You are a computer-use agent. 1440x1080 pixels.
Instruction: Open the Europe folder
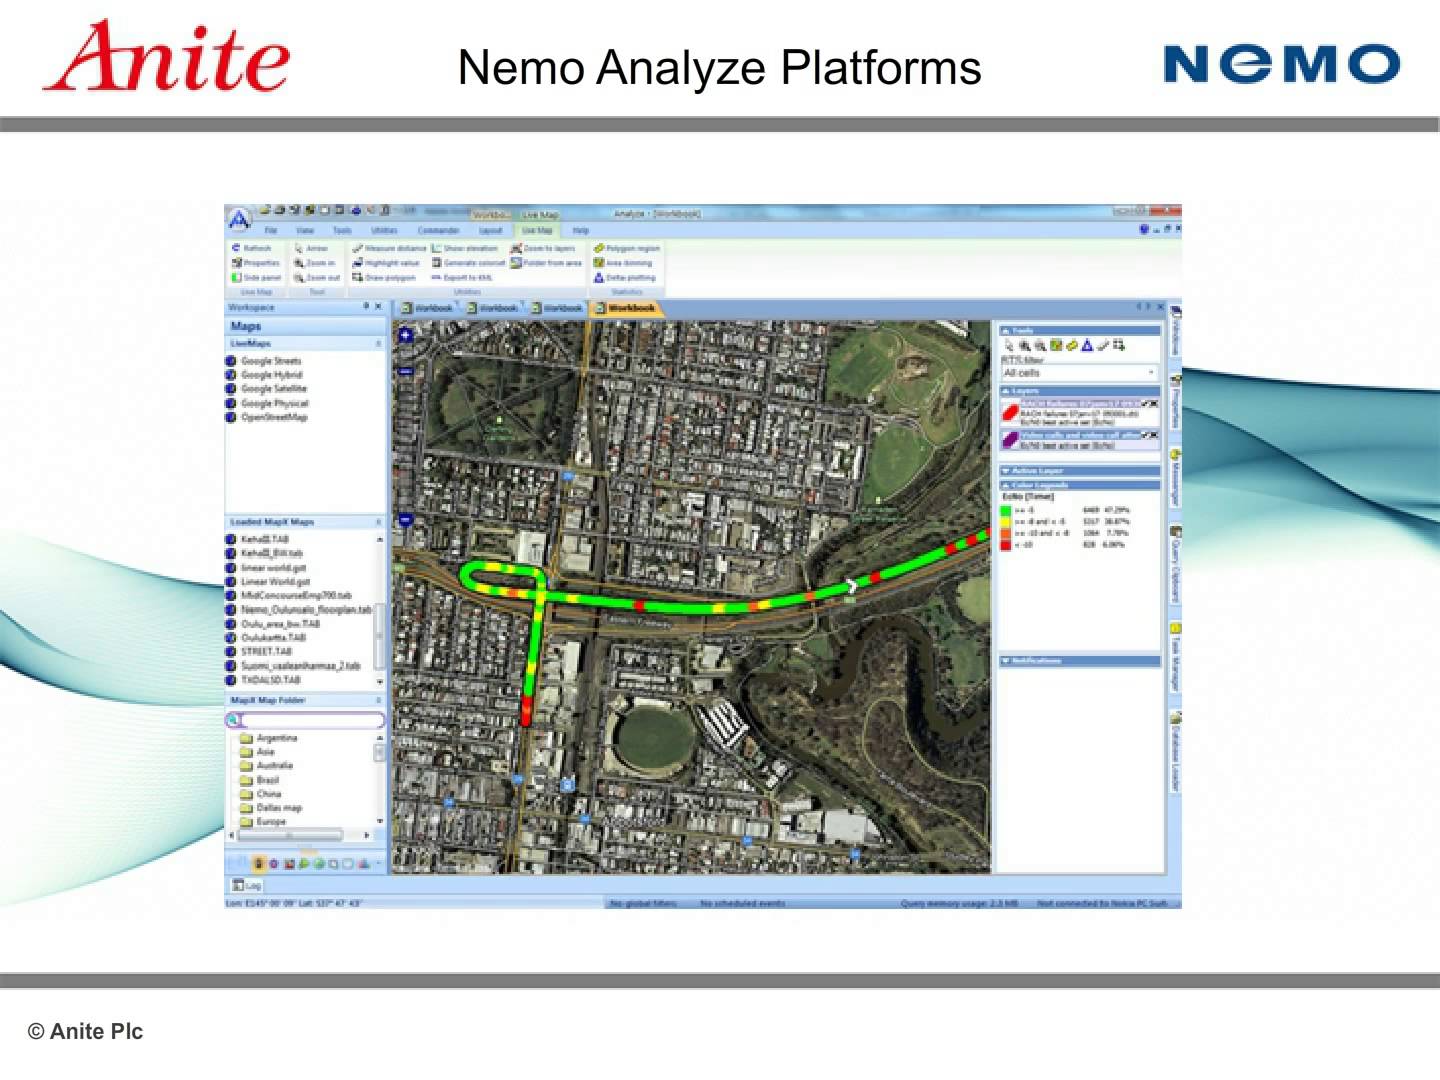263,822
